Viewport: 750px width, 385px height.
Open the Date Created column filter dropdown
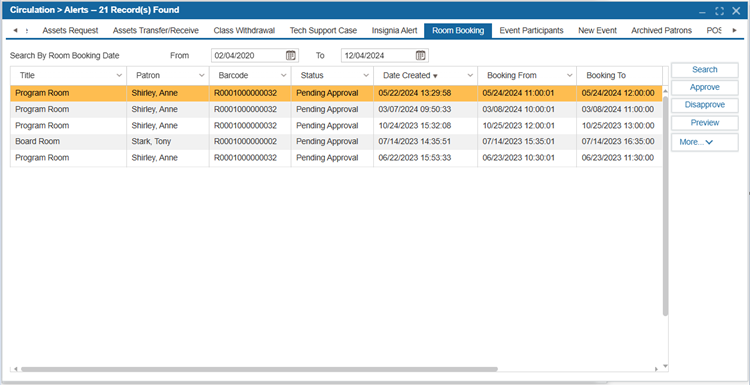pyautogui.click(x=470, y=76)
